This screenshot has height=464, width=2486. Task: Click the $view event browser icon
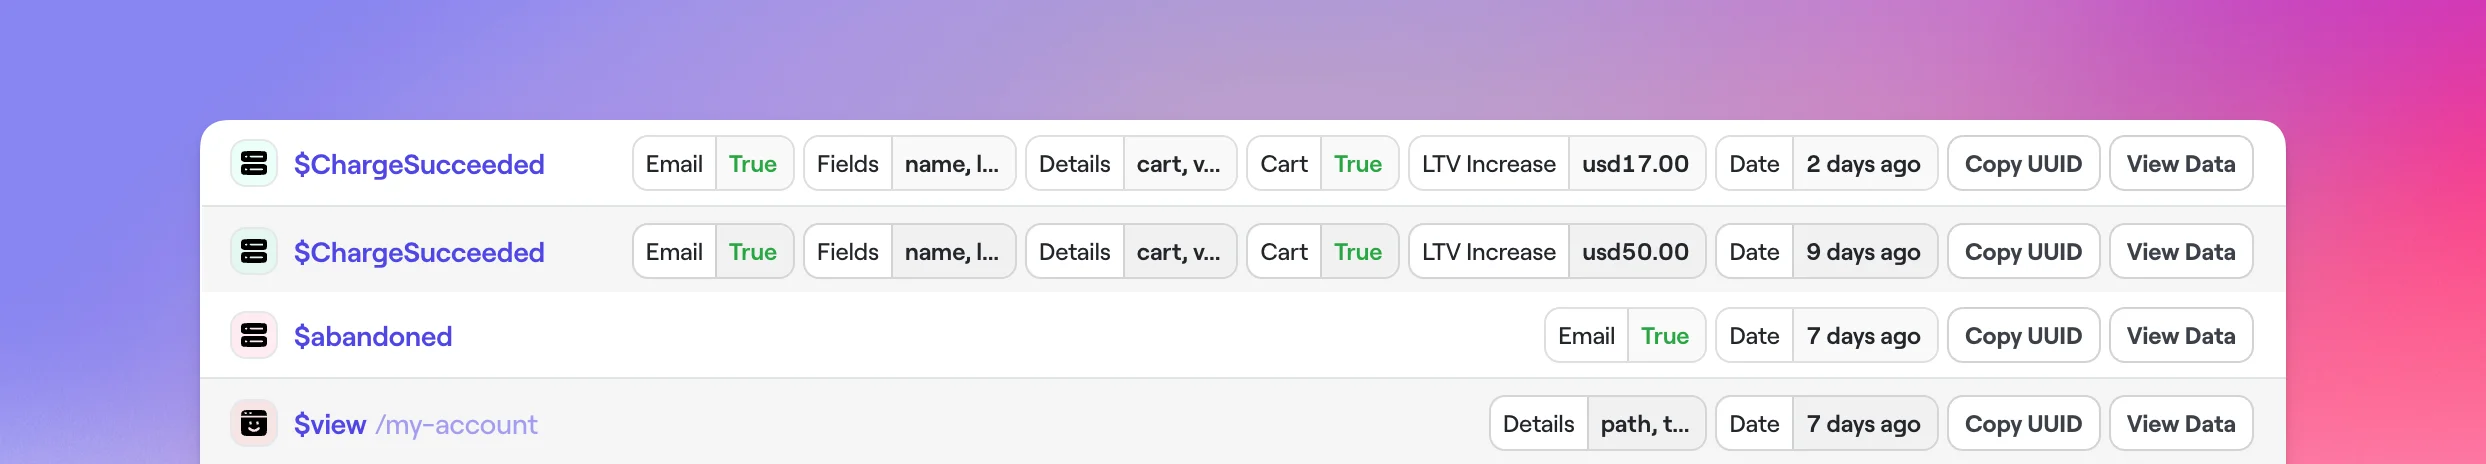(x=254, y=424)
